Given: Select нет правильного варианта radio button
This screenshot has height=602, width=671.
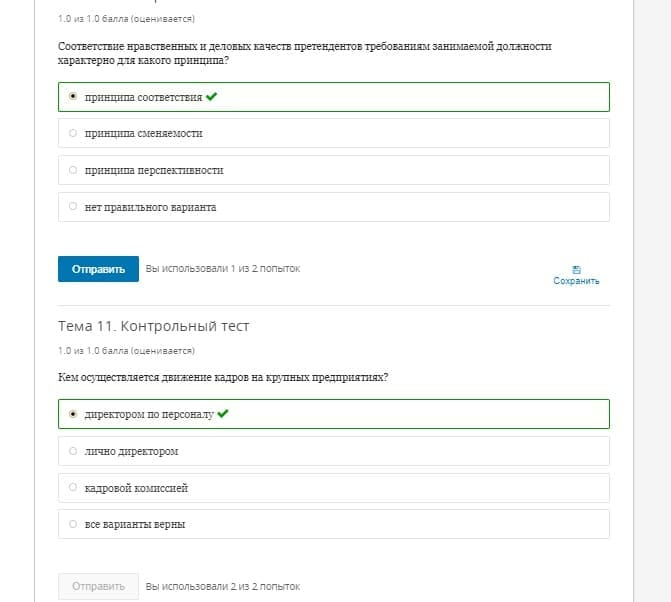Looking at the screenshot, I should pyautogui.click(x=73, y=206).
